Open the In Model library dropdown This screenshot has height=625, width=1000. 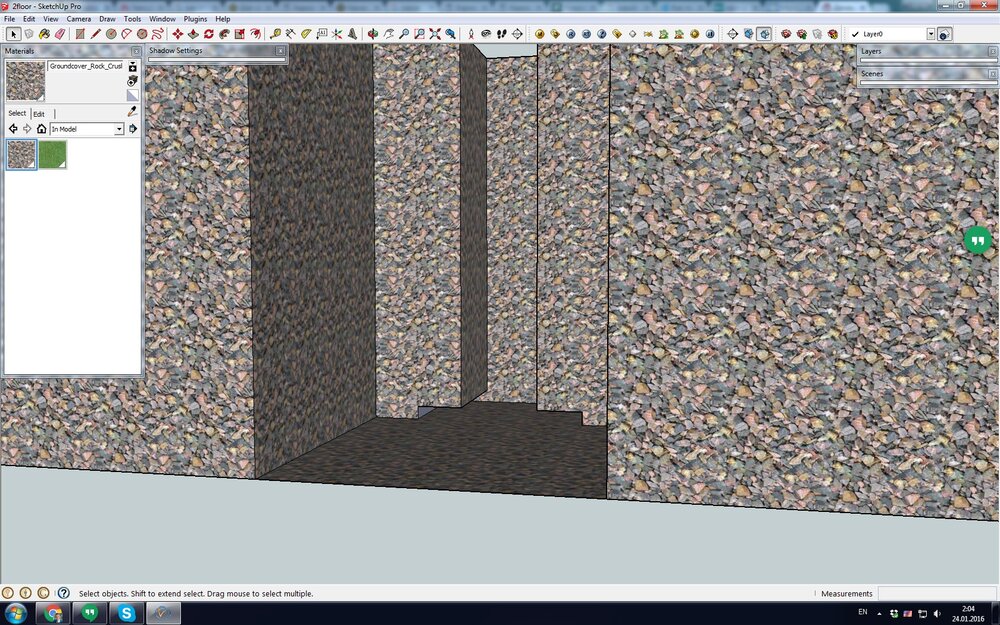click(119, 129)
